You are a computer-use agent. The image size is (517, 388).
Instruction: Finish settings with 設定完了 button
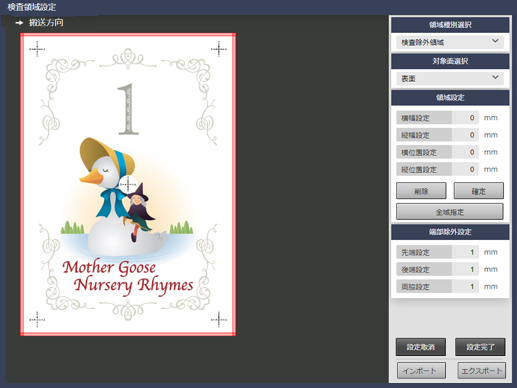(480, 347)
